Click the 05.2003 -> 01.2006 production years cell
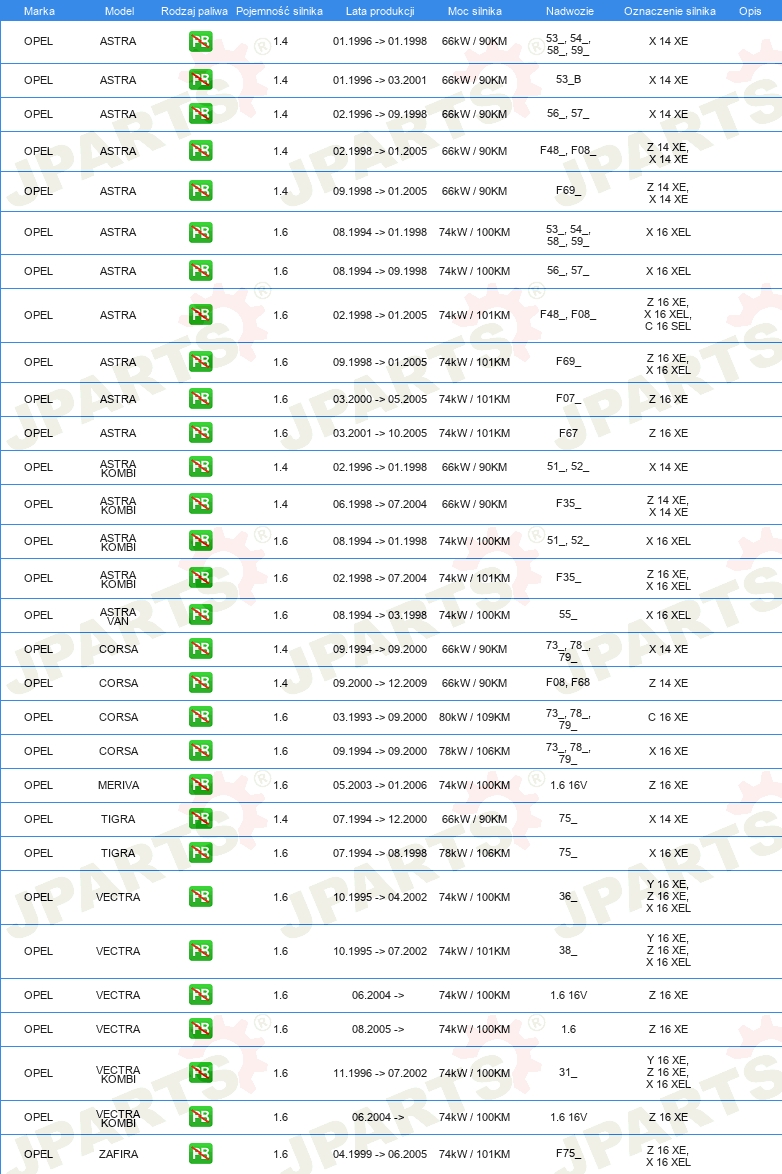Screen dimensions: 782x1174 point(380,785)
